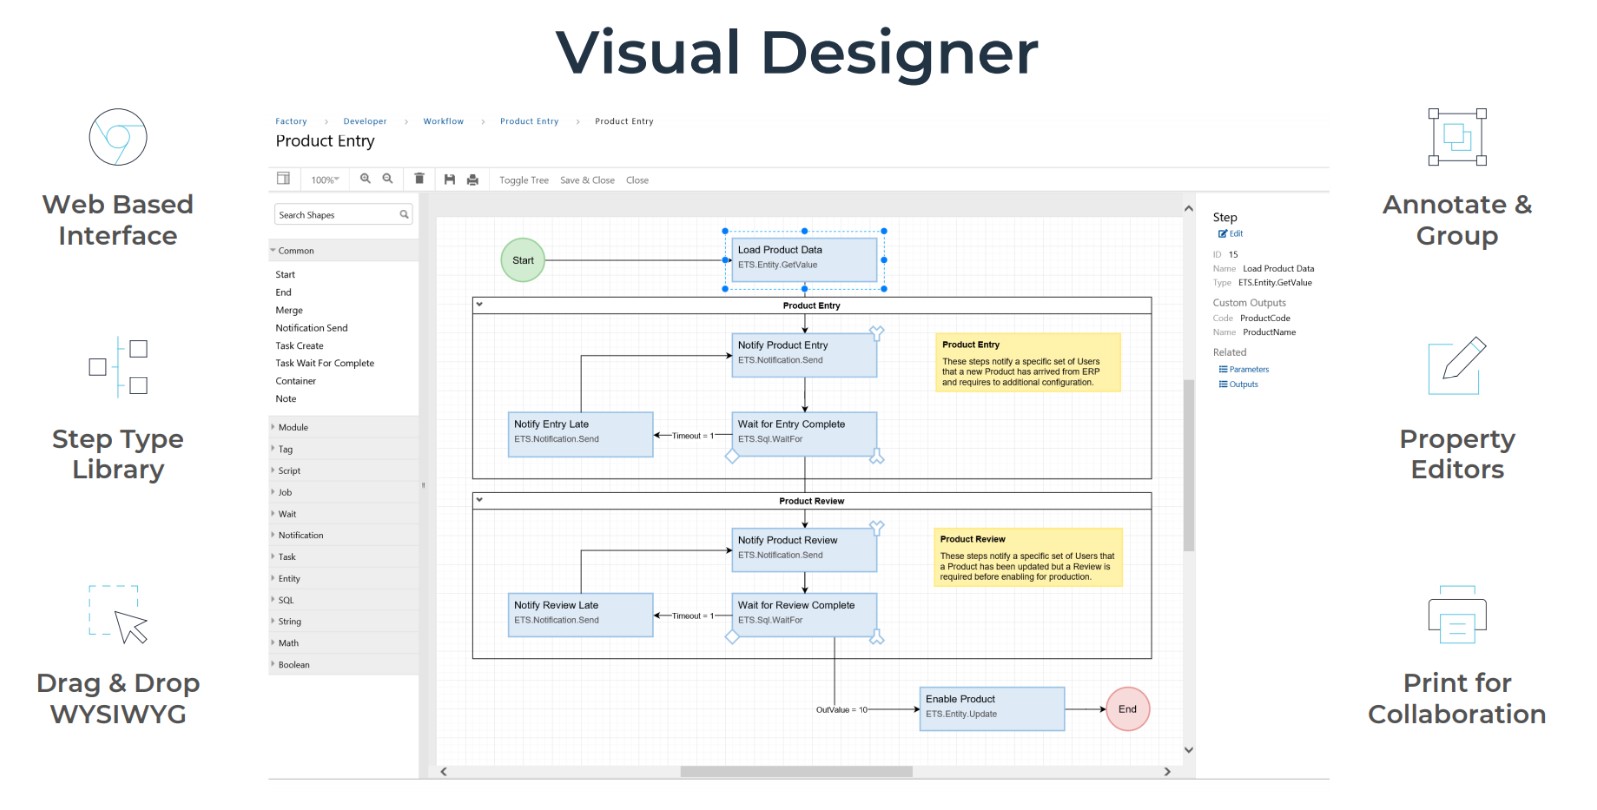Click the zoom out magnifier icon
1597x810 pixels.
tap(388, 179)
